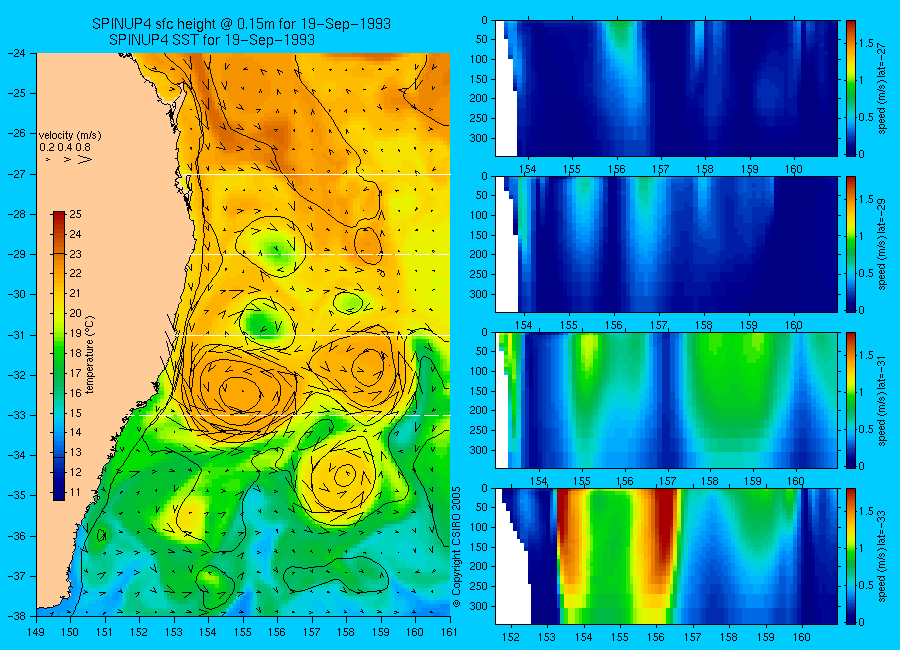
Task: Click the "11" tick on the temperature color bar
Action: (x=75, y=492)
